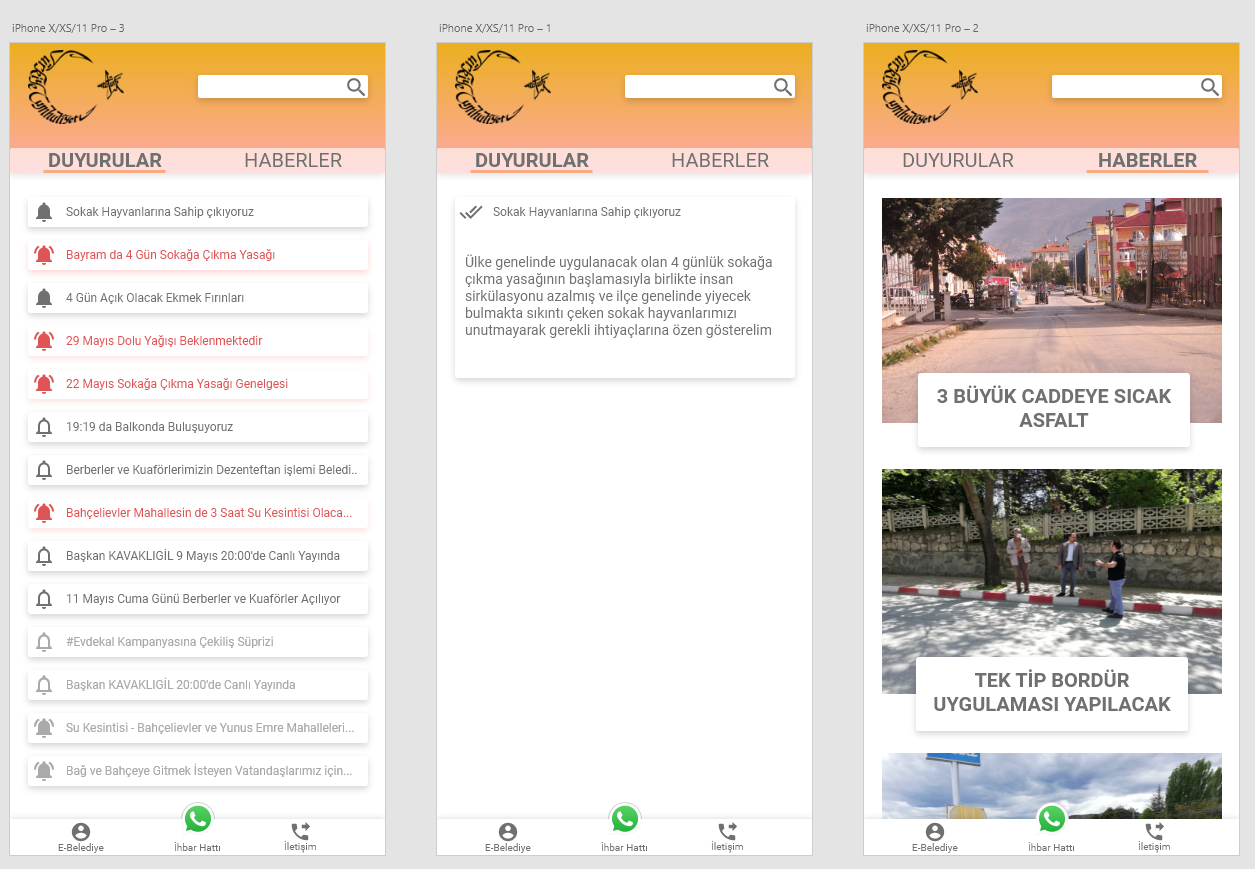Click bell icon beside Berberler ve Kuaförlerimizin Dezenteftan

(44, 470)
